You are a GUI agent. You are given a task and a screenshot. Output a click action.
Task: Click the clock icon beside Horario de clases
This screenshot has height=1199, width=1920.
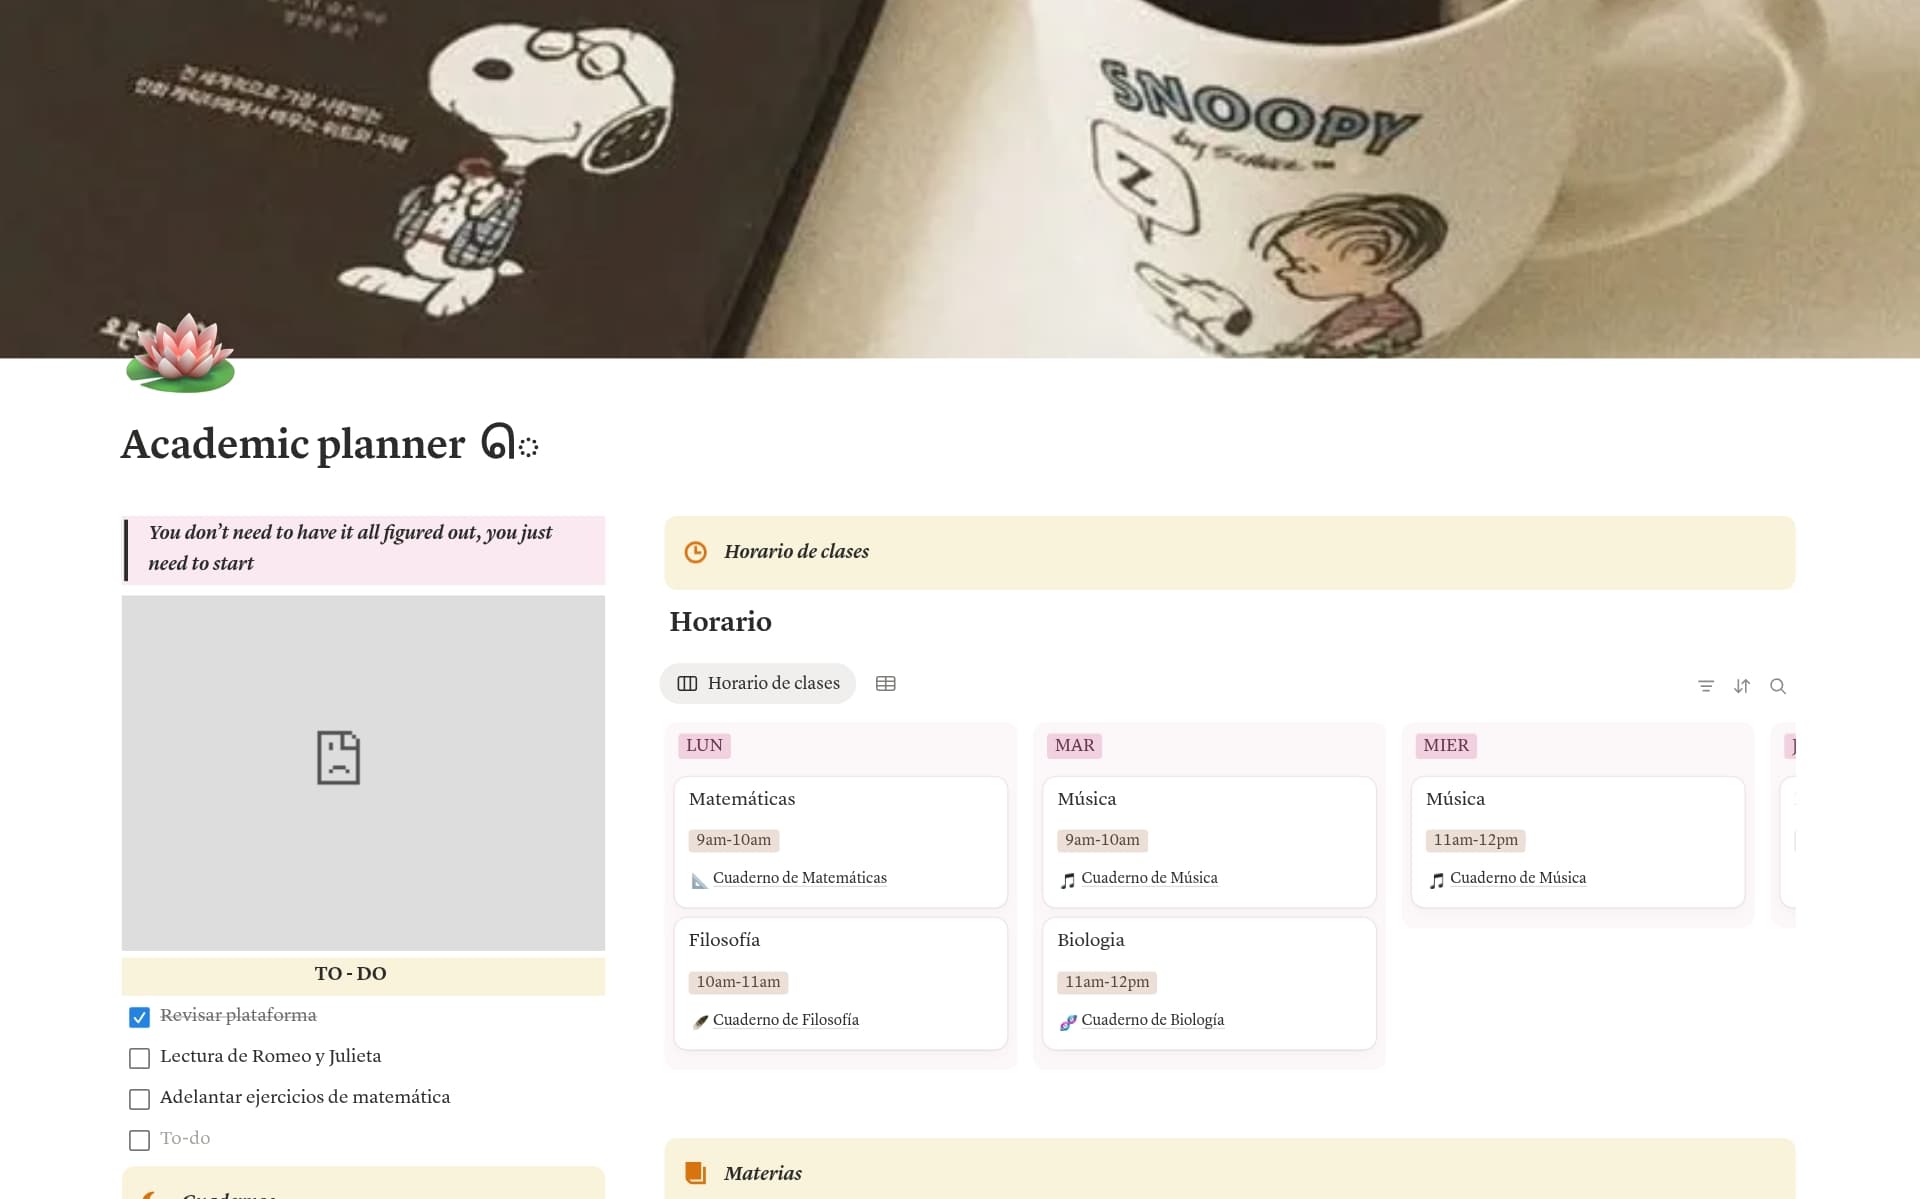point(695,552)
